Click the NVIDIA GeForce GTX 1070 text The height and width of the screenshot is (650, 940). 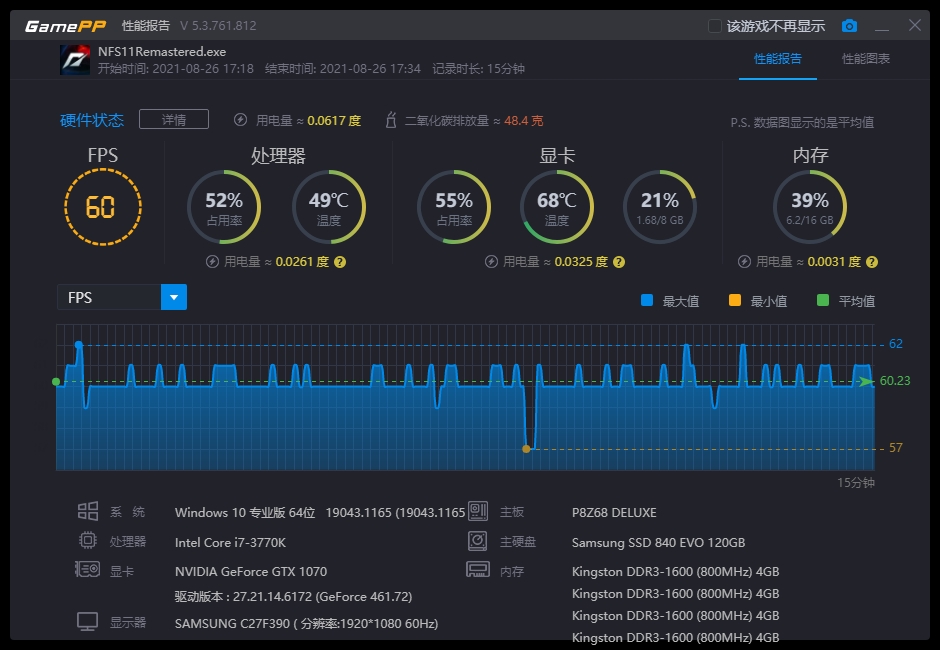click(251, 571)
